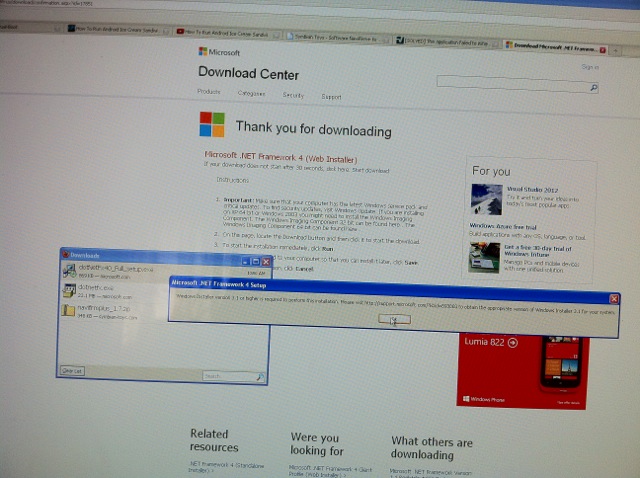Click the Sign in link

(x=589, y=67)
